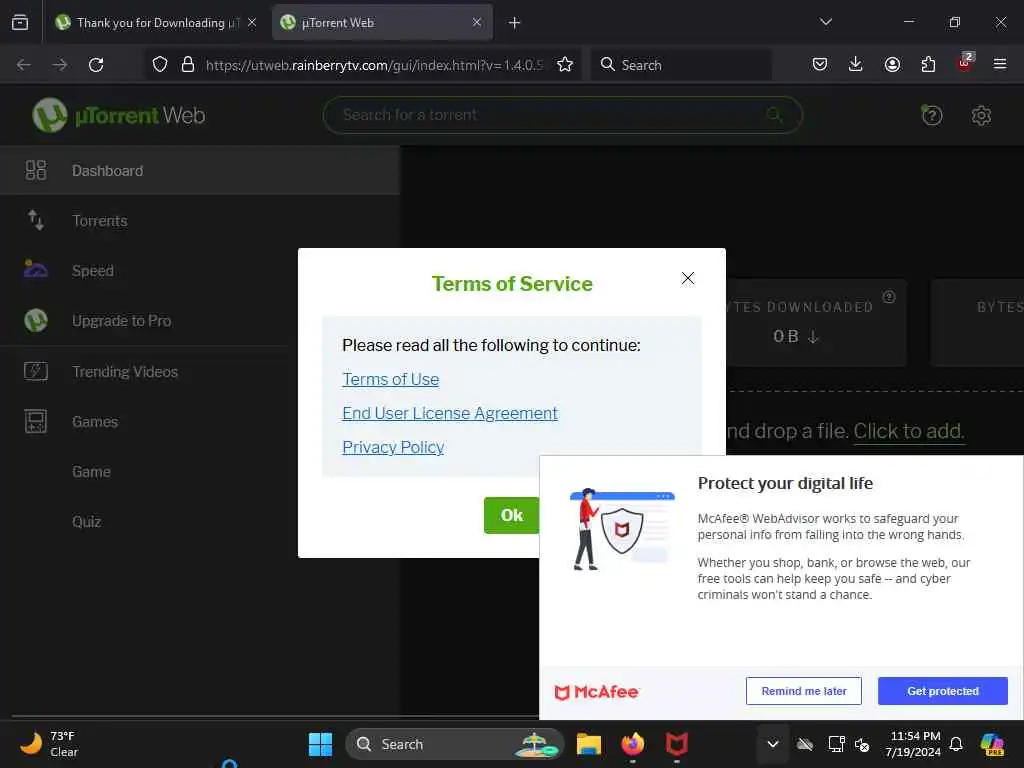Viewport: 1024px width, 768px height.
Task: Go back in the browser
Action: 24,65
